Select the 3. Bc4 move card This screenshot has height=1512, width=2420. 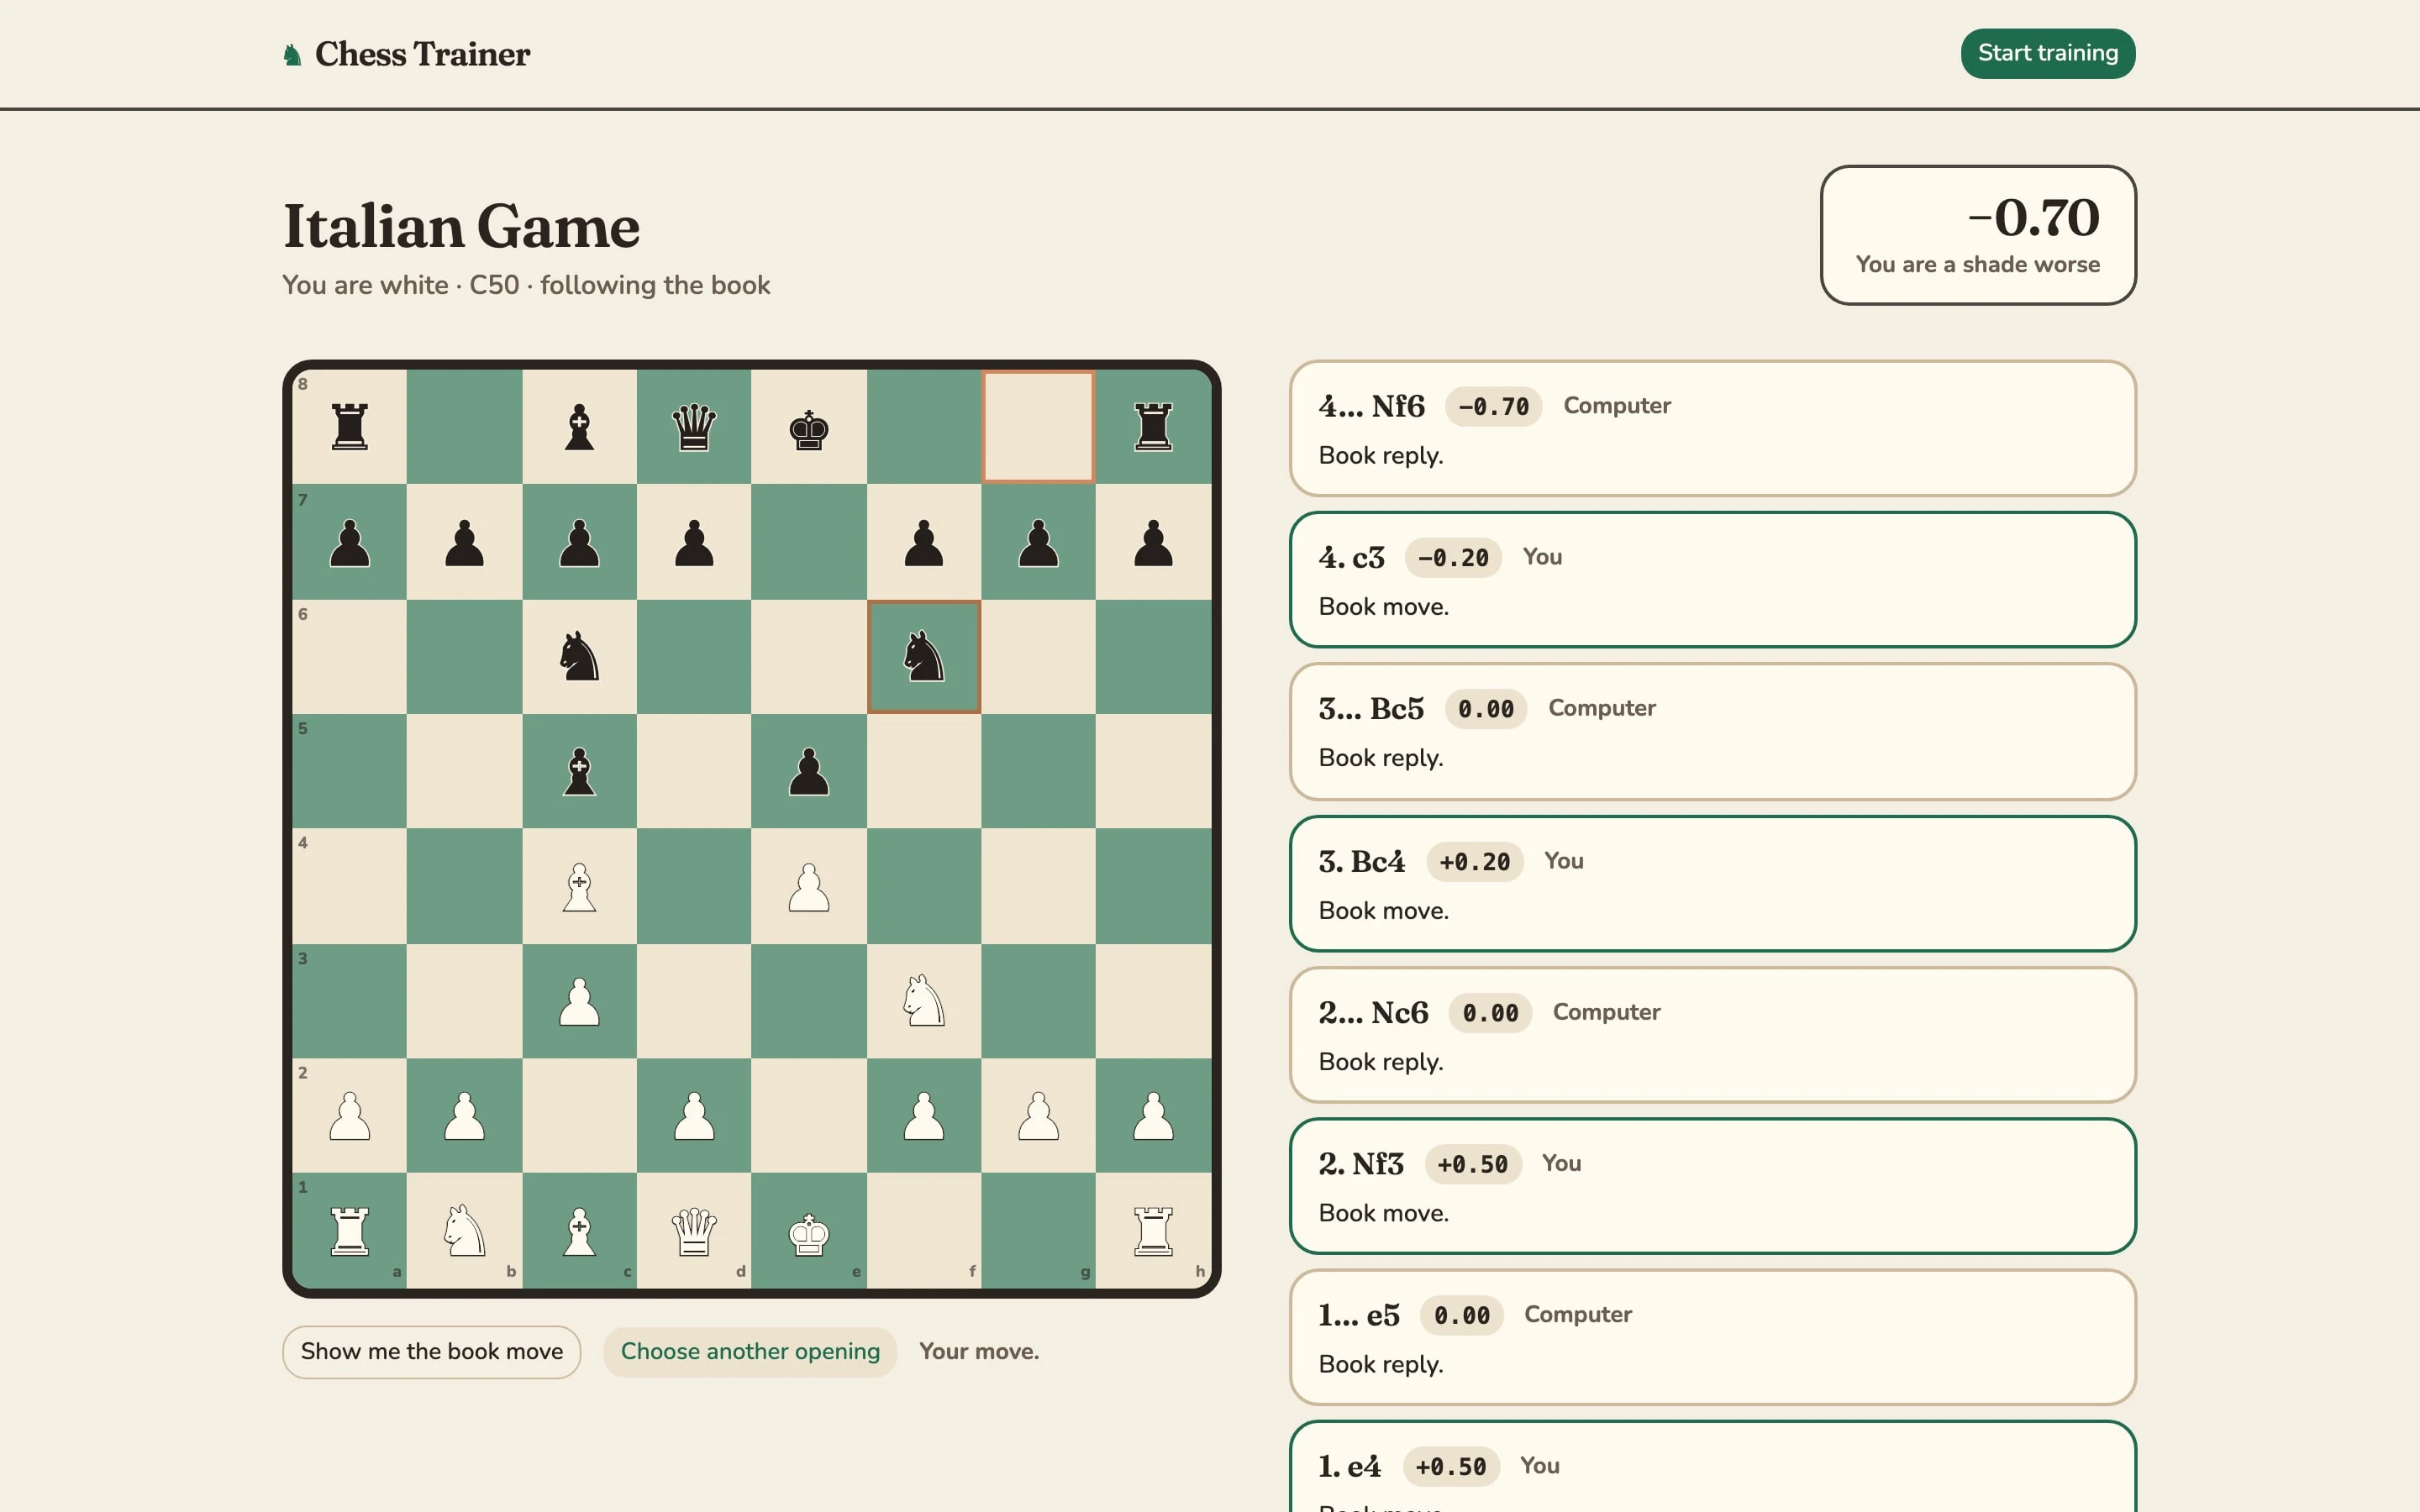(x=1712, y=883)
